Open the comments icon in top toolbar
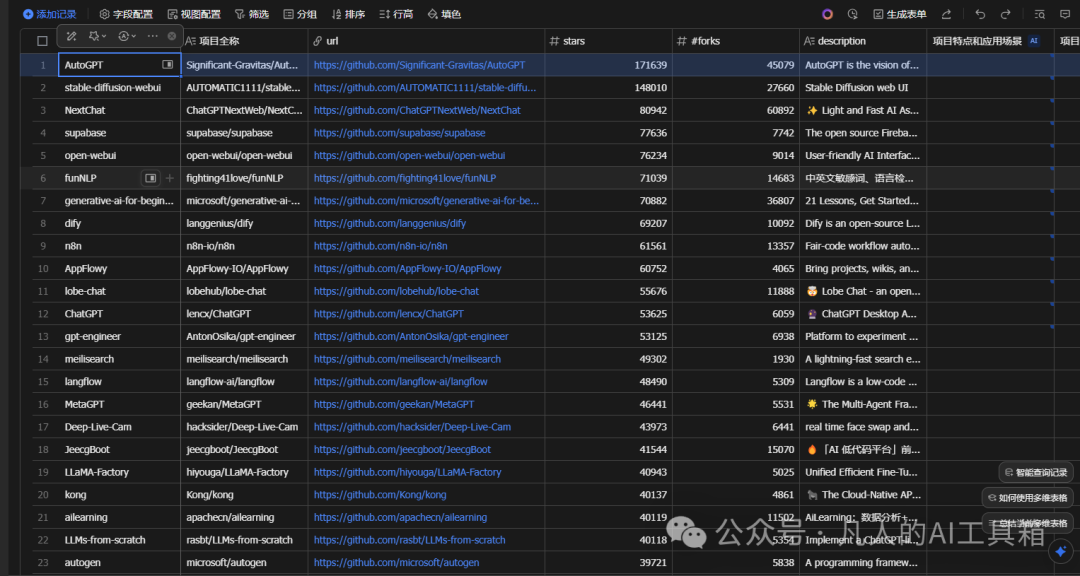 pos(1065,14)
